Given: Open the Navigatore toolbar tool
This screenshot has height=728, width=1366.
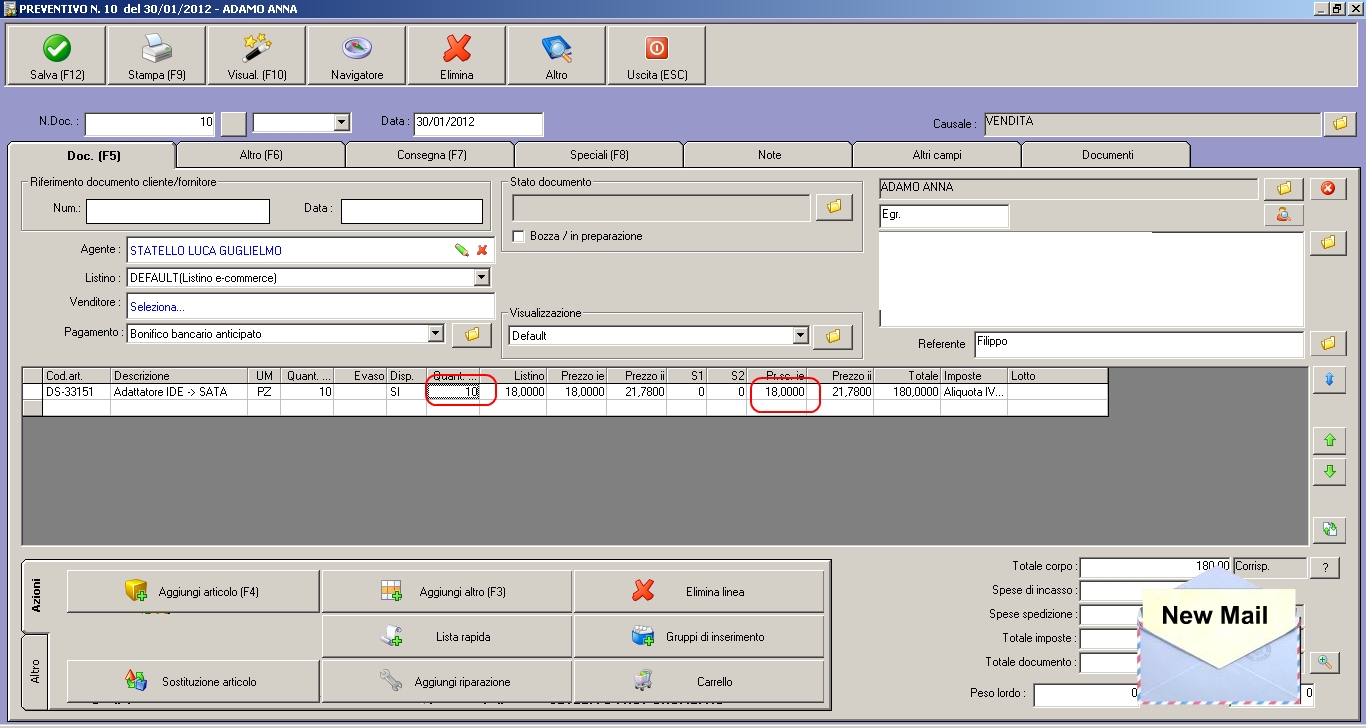Looking at the screenshot, I should tap(357, 56).
